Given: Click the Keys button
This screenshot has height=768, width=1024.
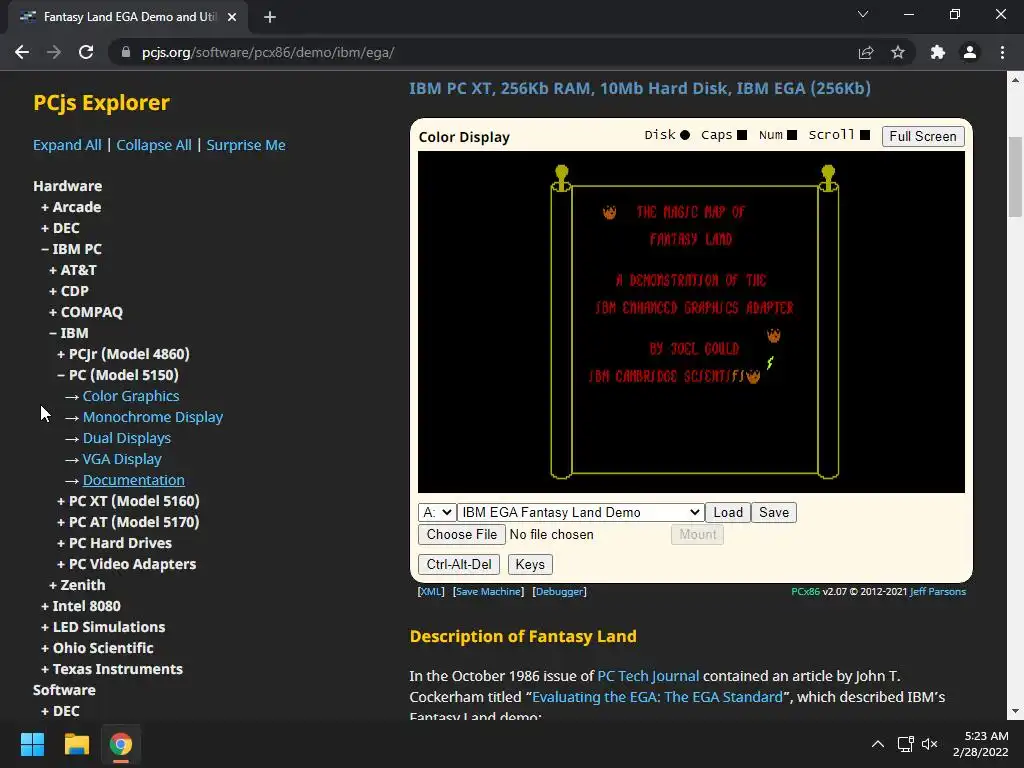Looking at the screenshot, I should [530, 564].
